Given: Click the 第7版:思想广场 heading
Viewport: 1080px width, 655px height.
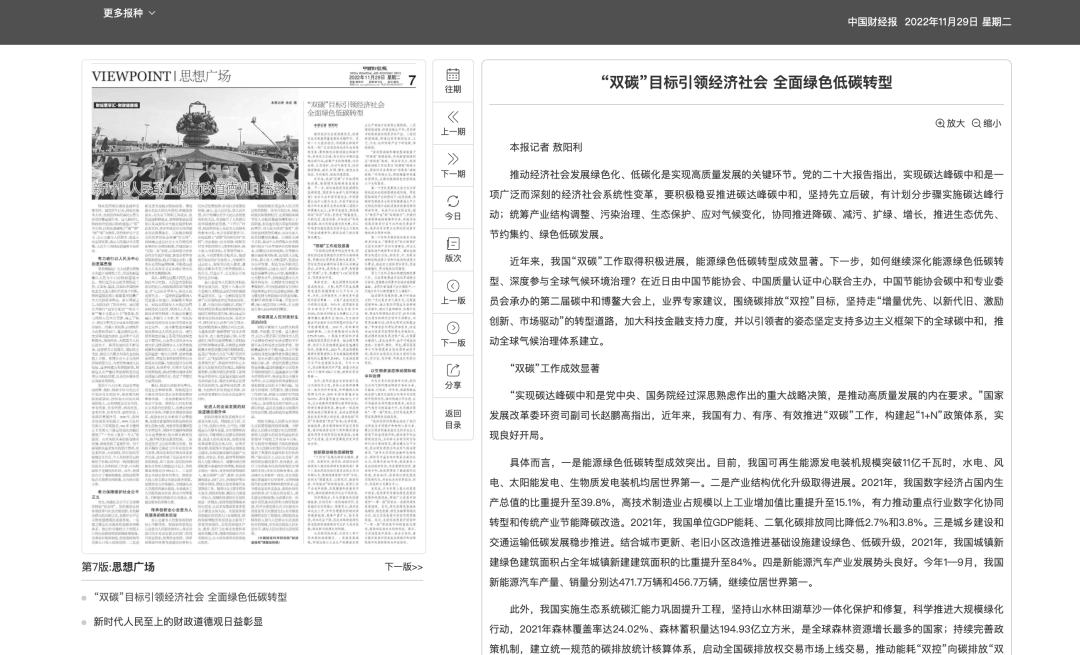Looking at the screenshot, I should pyautogui.click(x=118, y=567).
